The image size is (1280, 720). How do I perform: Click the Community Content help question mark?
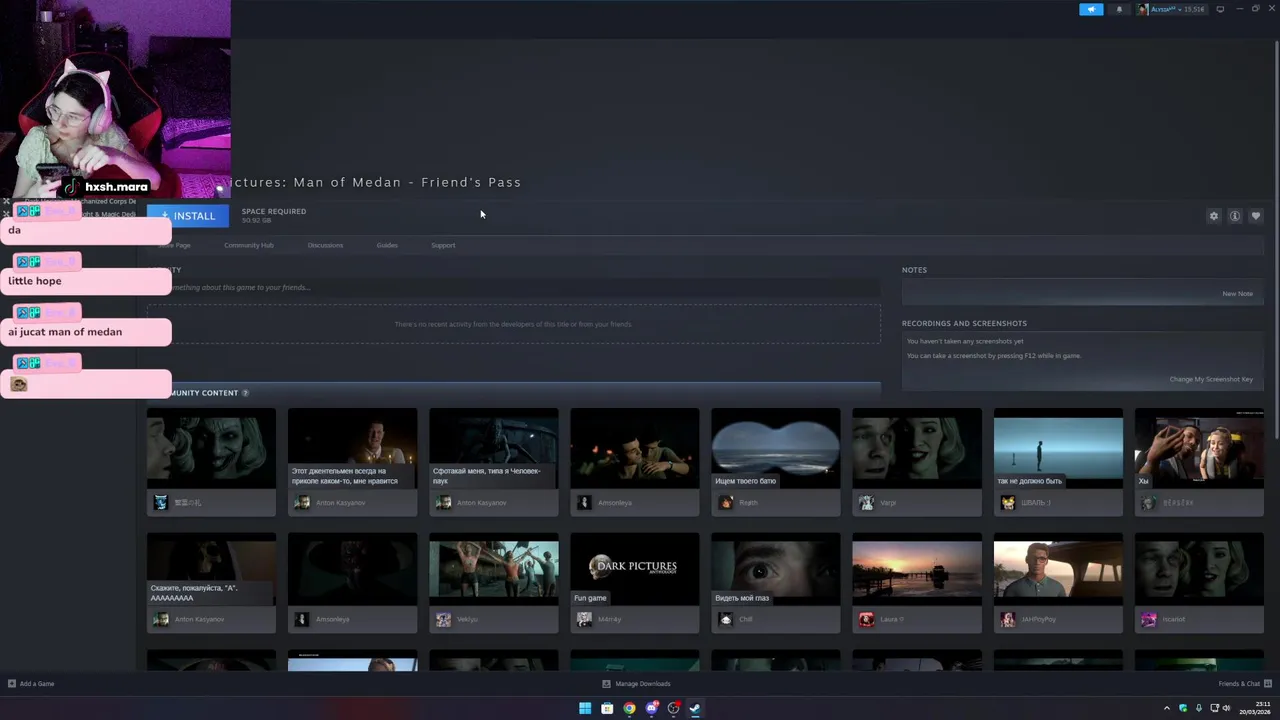[x=245, y=393]
